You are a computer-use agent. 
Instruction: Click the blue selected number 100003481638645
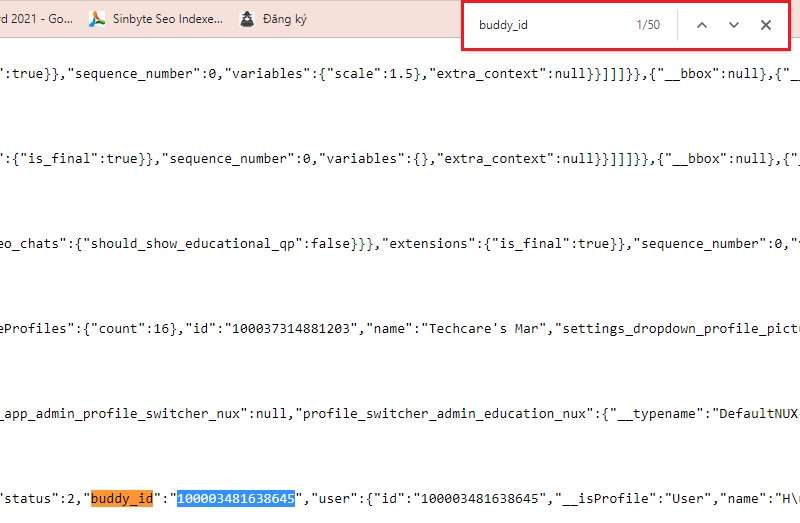[236, 498]
